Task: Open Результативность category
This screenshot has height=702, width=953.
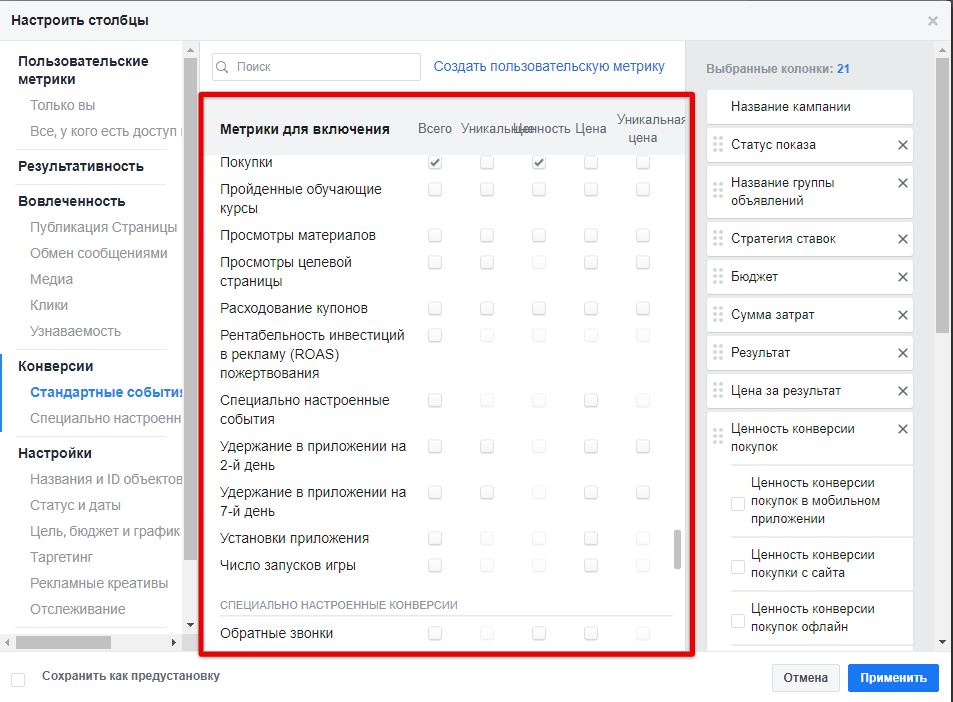Action: [x=81, y=166]
